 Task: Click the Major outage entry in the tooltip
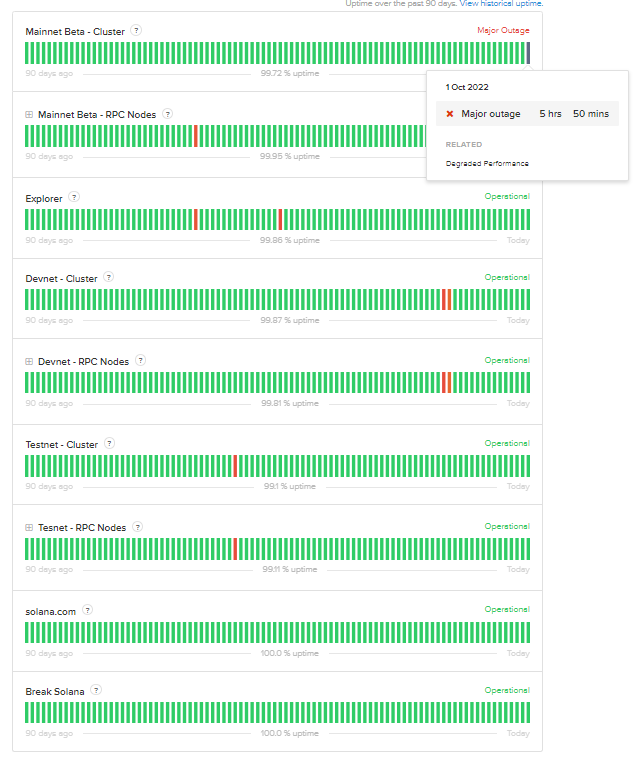pyautogui.click(x=491, y=114)
